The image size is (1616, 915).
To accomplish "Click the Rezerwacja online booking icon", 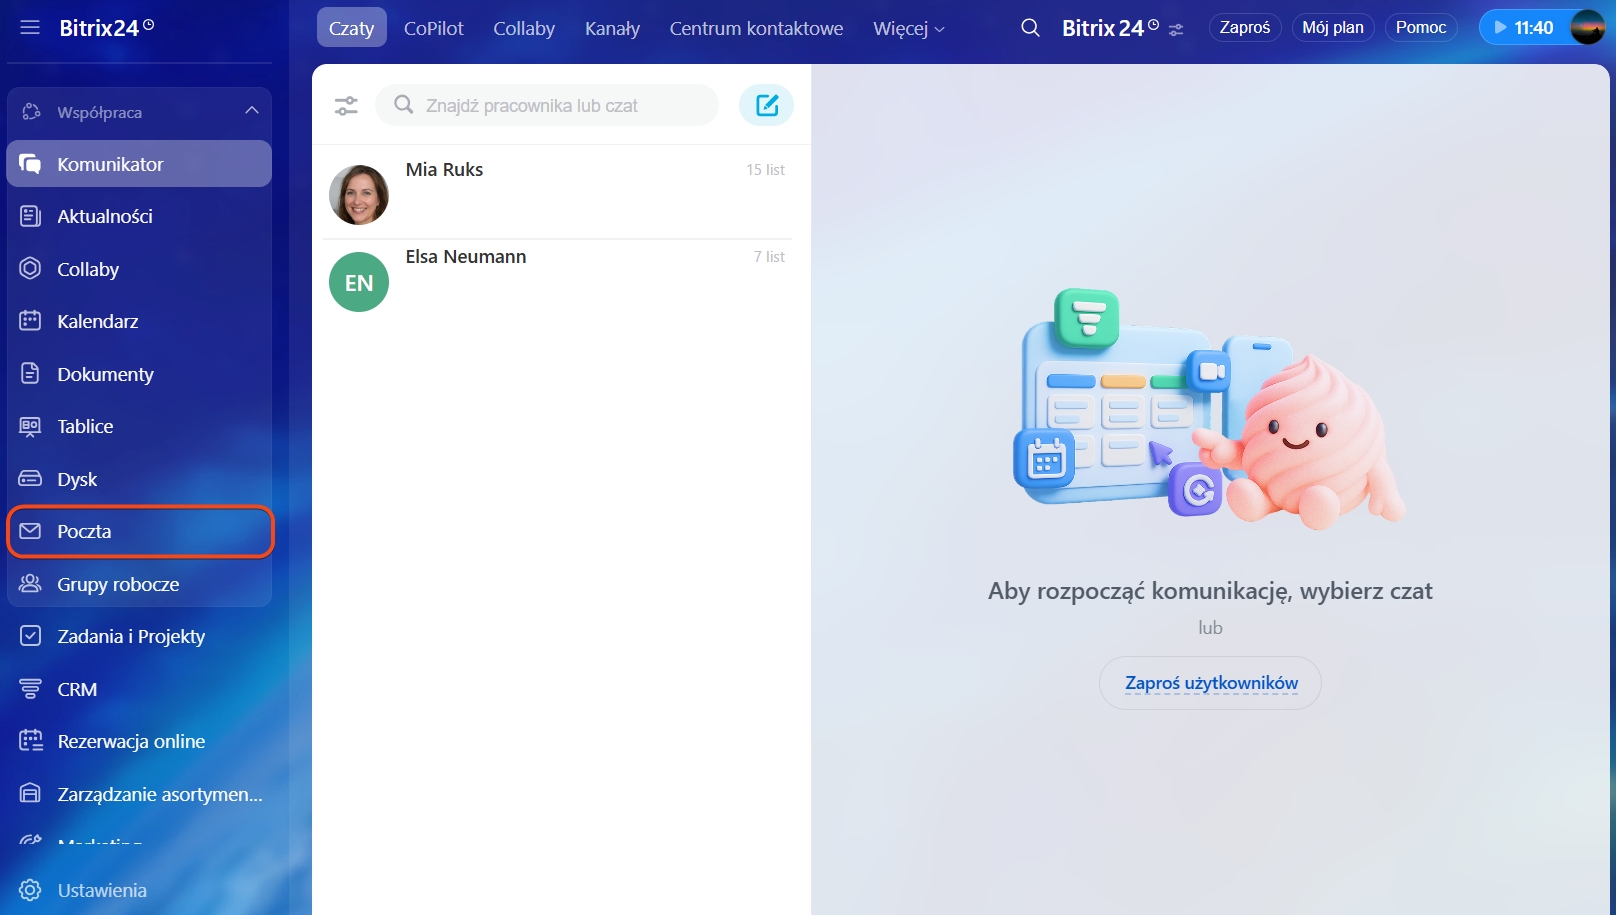I will (30, 741).
